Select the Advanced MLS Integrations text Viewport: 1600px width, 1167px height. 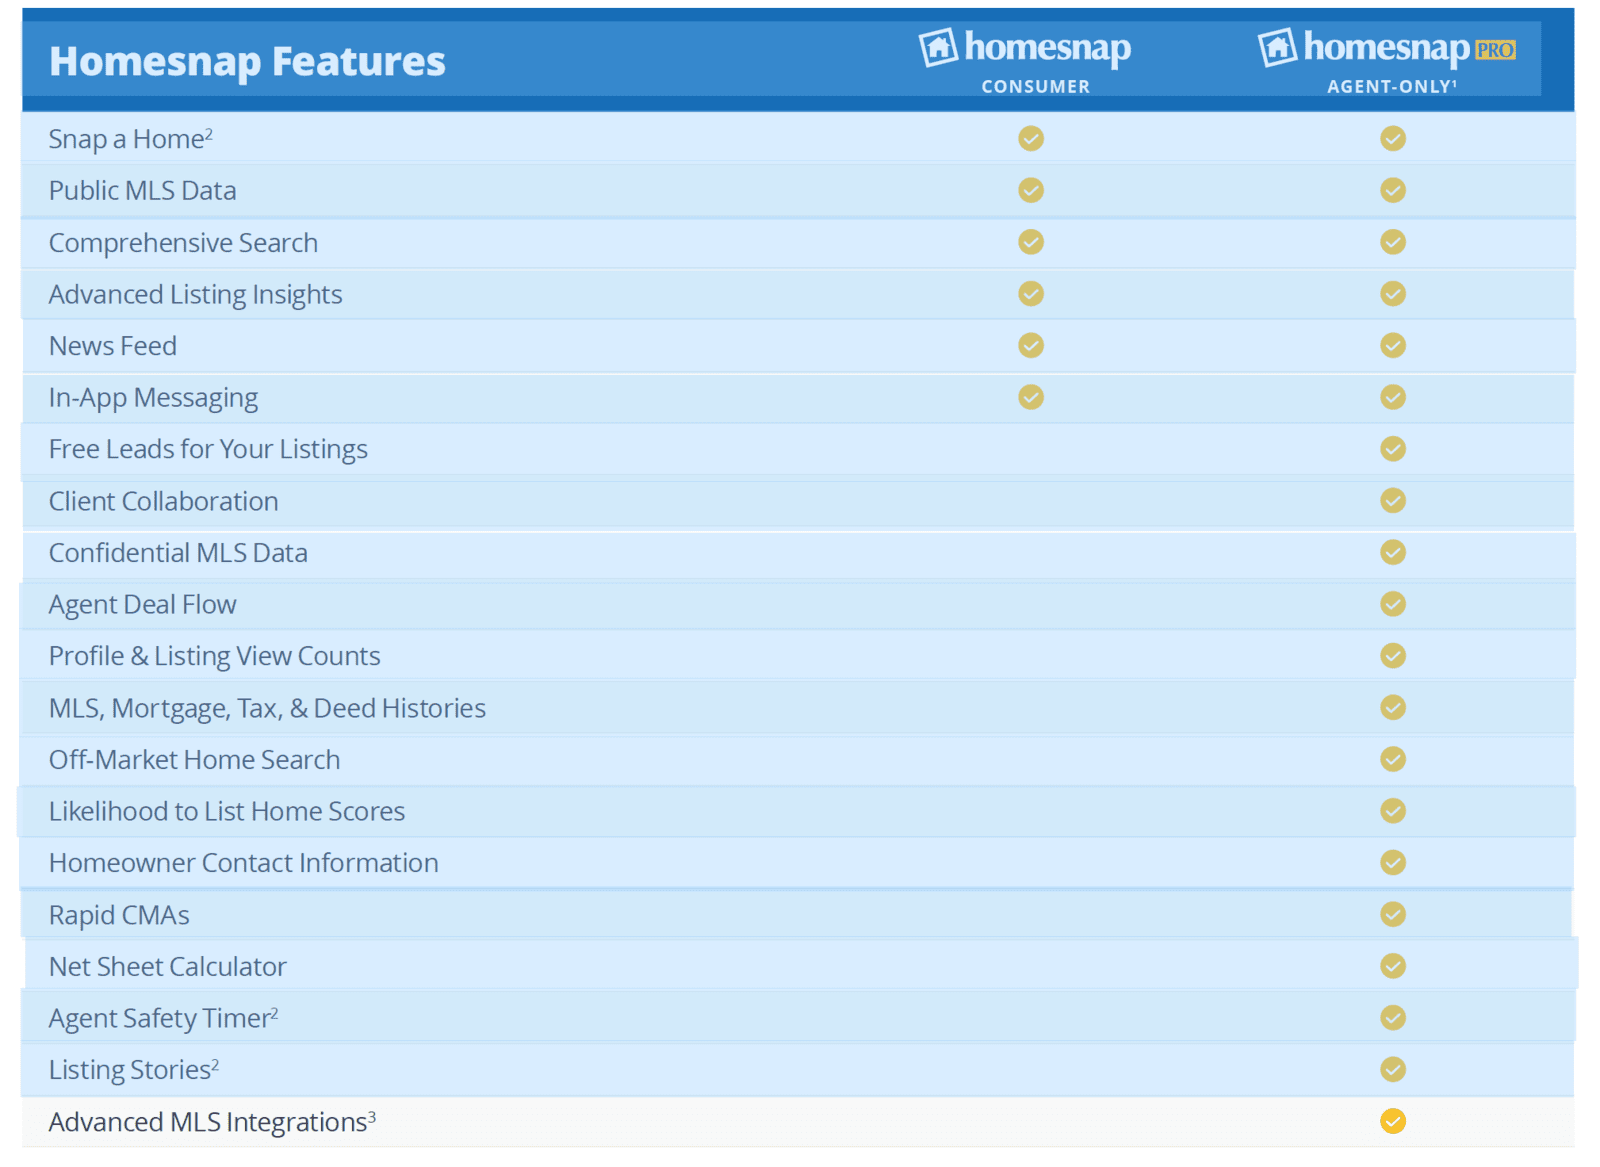pyautogui.click(x=213, y=1122)
